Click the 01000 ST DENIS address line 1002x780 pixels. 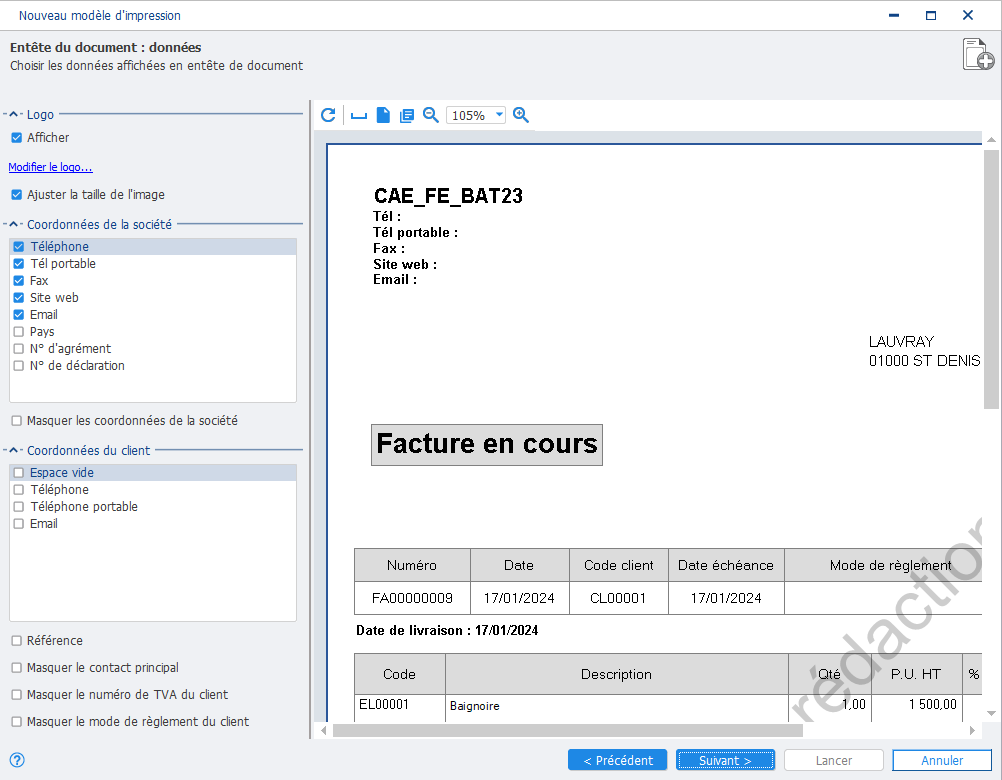click(924, 361)
